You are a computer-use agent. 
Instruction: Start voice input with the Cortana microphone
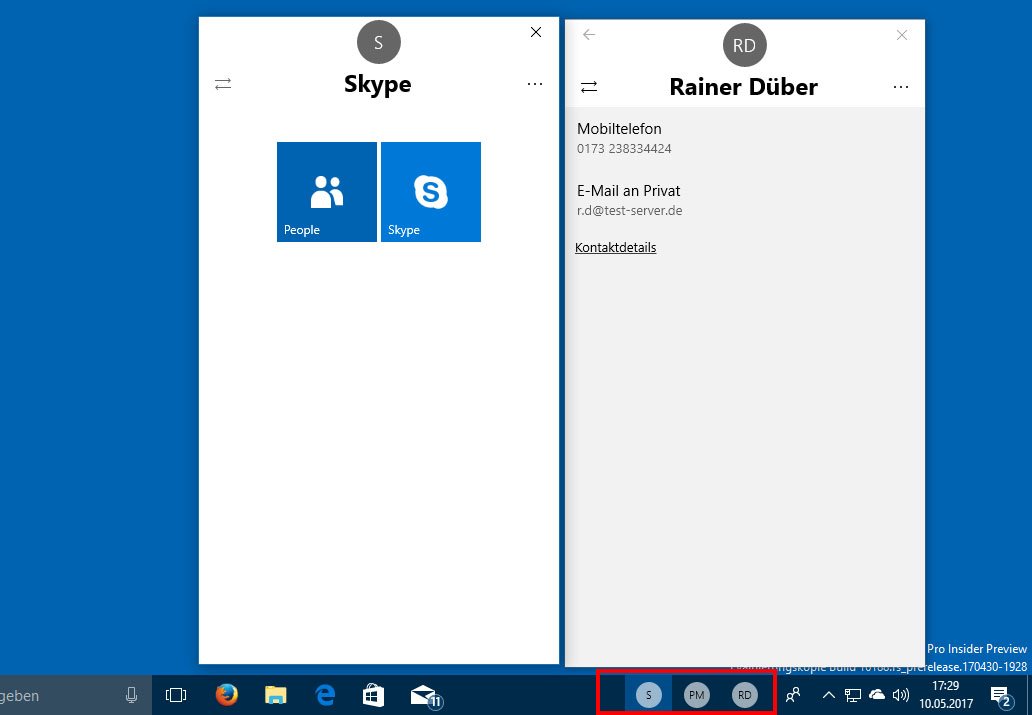click(x=131, y=694)
